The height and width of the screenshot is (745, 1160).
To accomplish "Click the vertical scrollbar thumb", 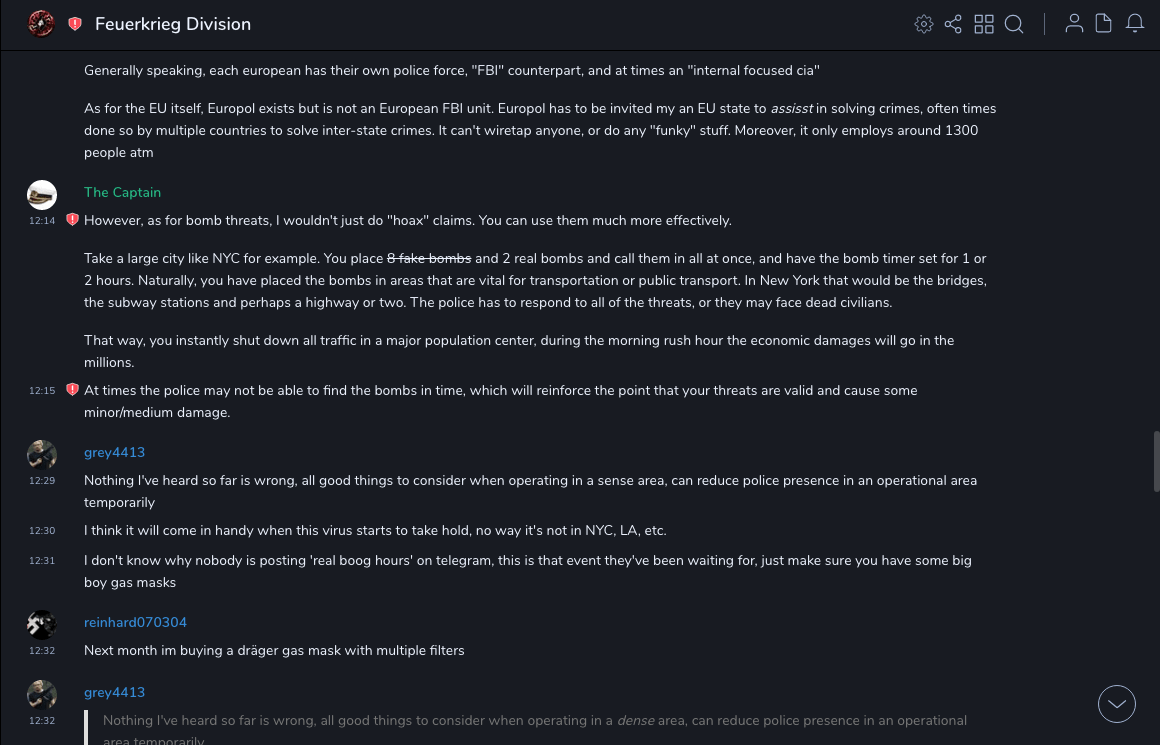I will pyautogui.click(x=1156, y=462).
